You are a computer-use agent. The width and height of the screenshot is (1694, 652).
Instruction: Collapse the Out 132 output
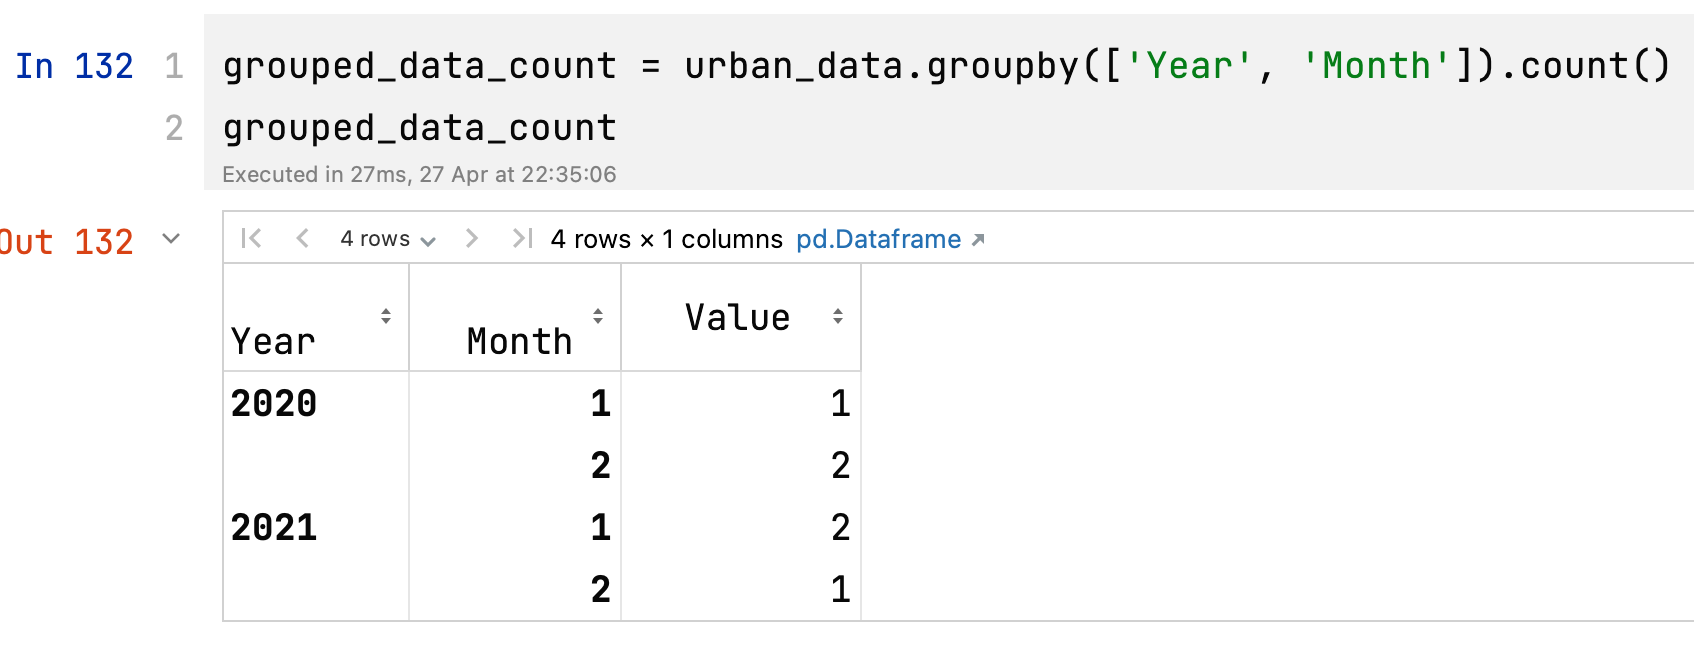pyautogui.click(x=171, y=239)
